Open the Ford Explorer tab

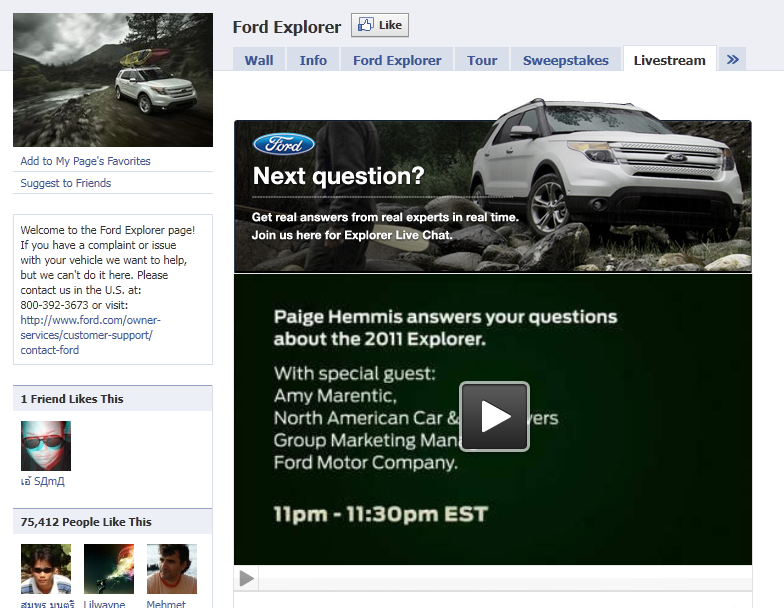point(397,60)
